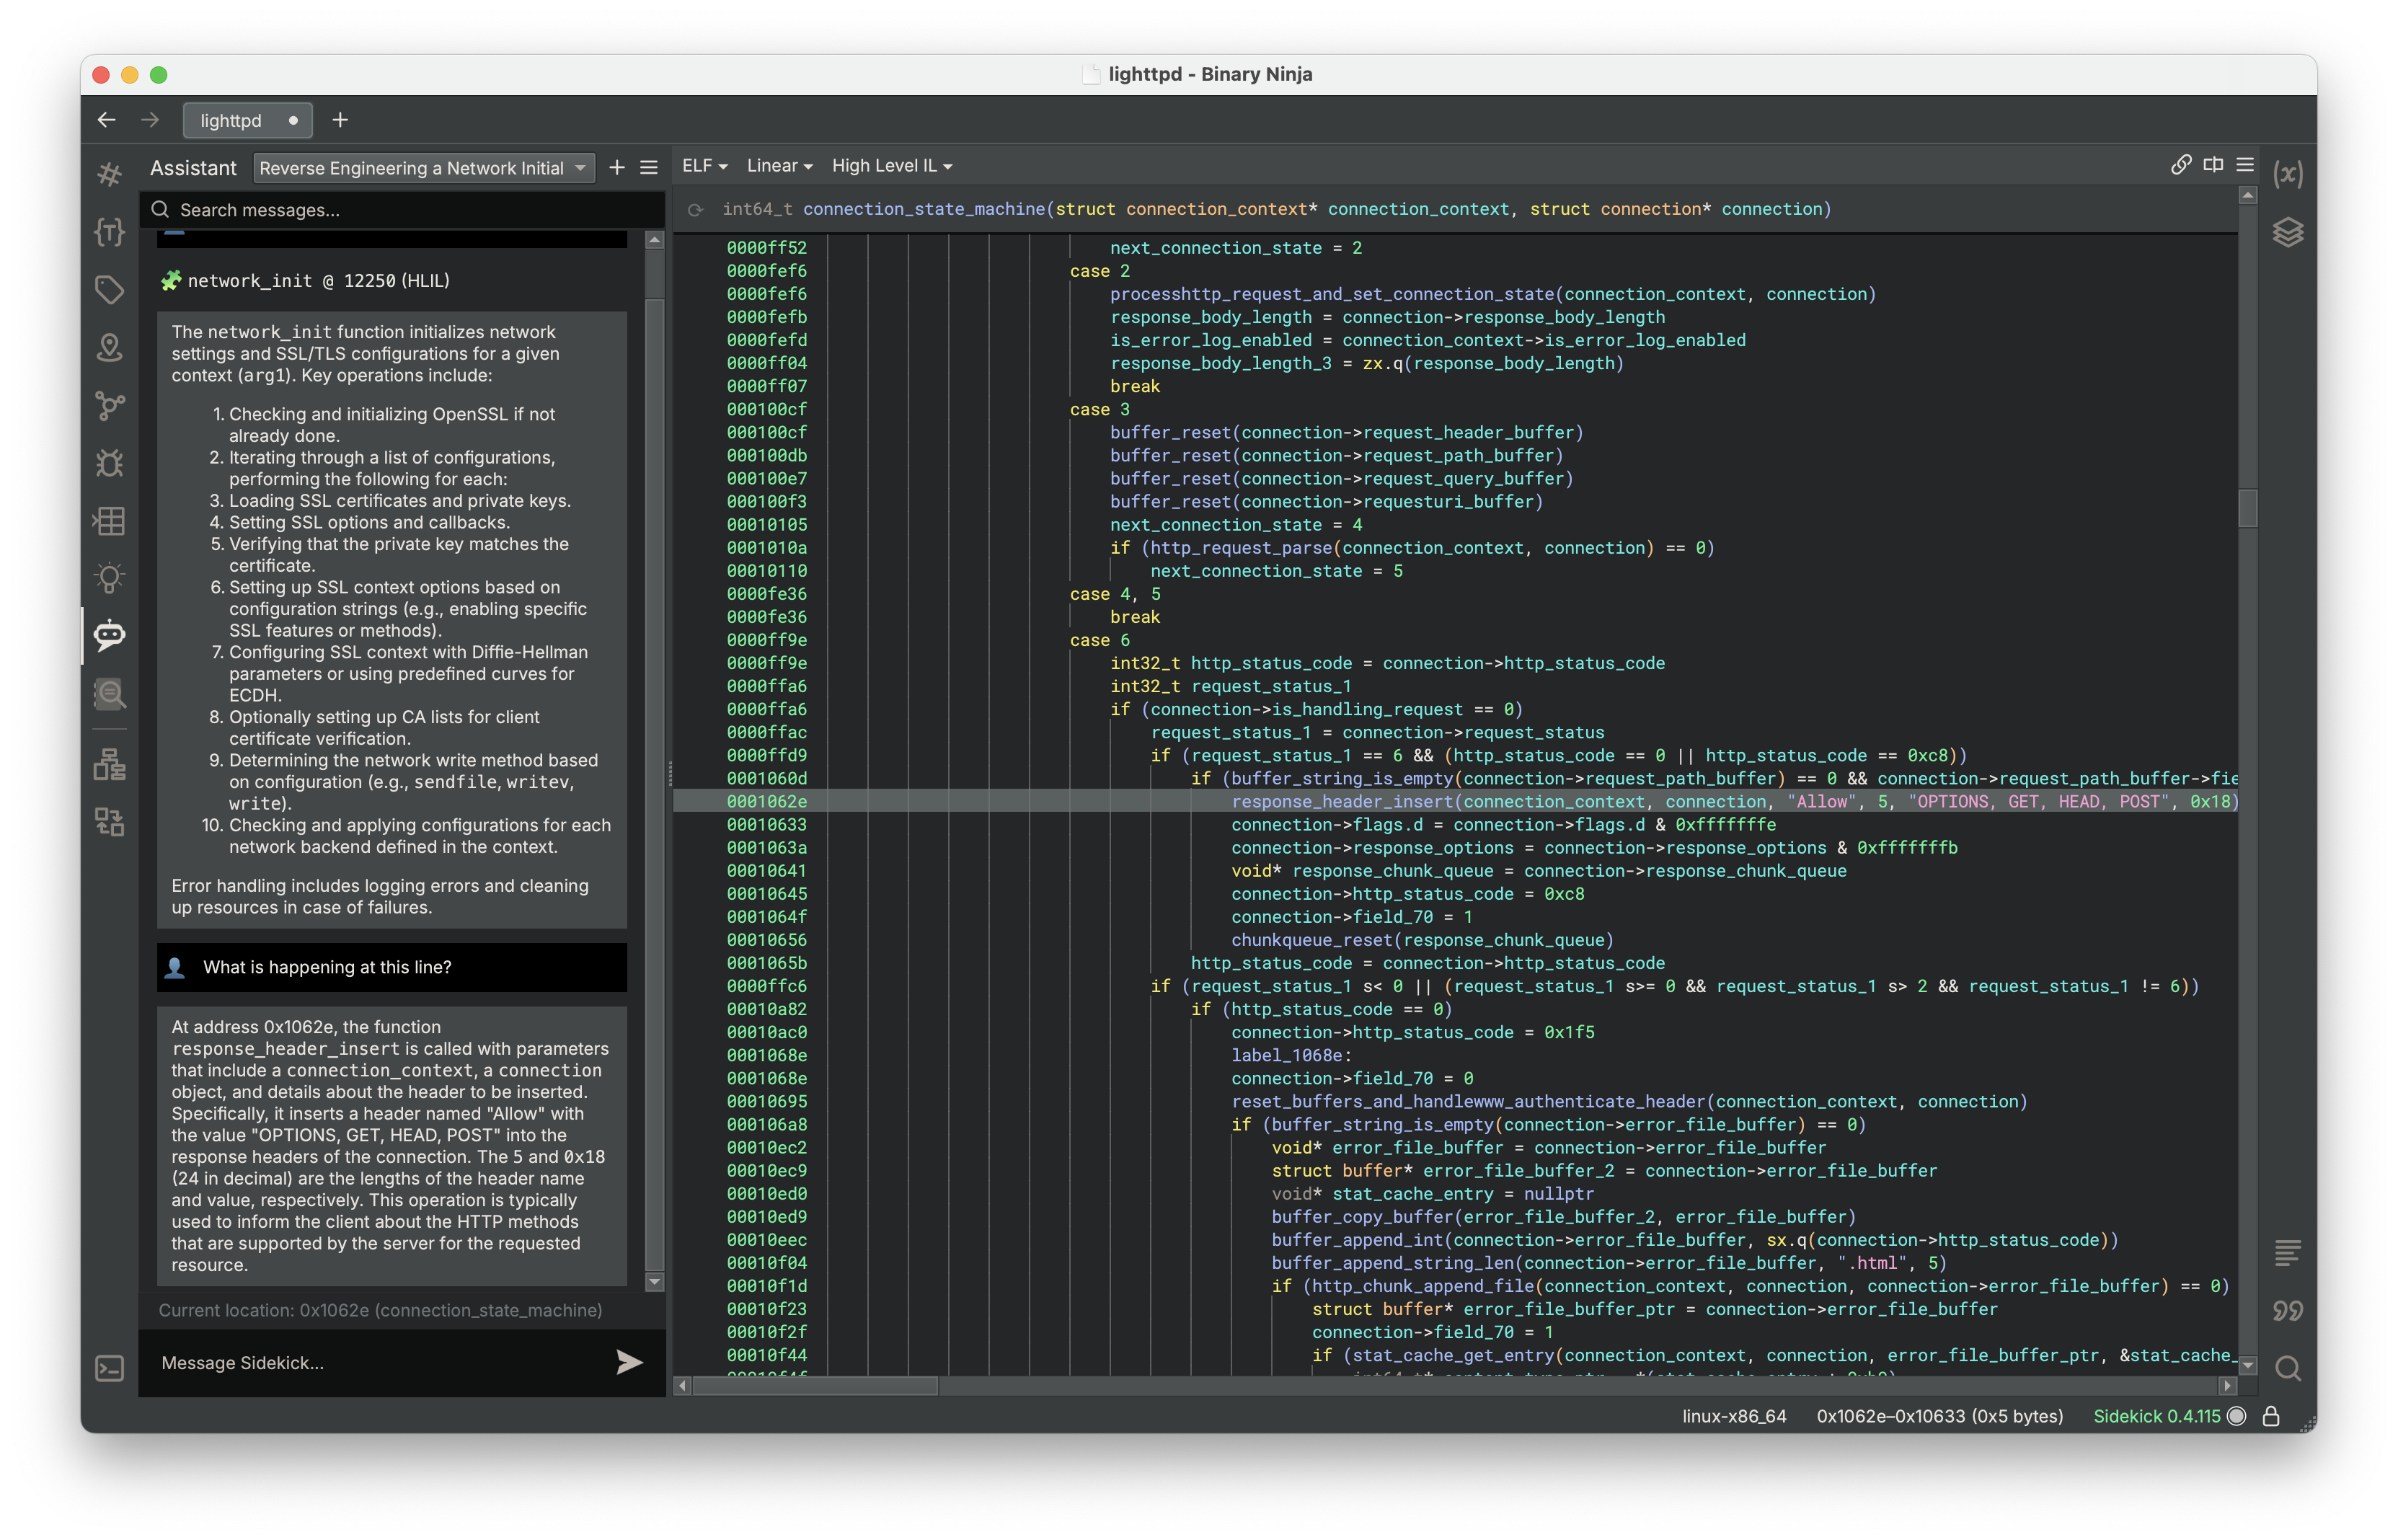Toggle the lock icon in status bar

click(2271, 1416)
